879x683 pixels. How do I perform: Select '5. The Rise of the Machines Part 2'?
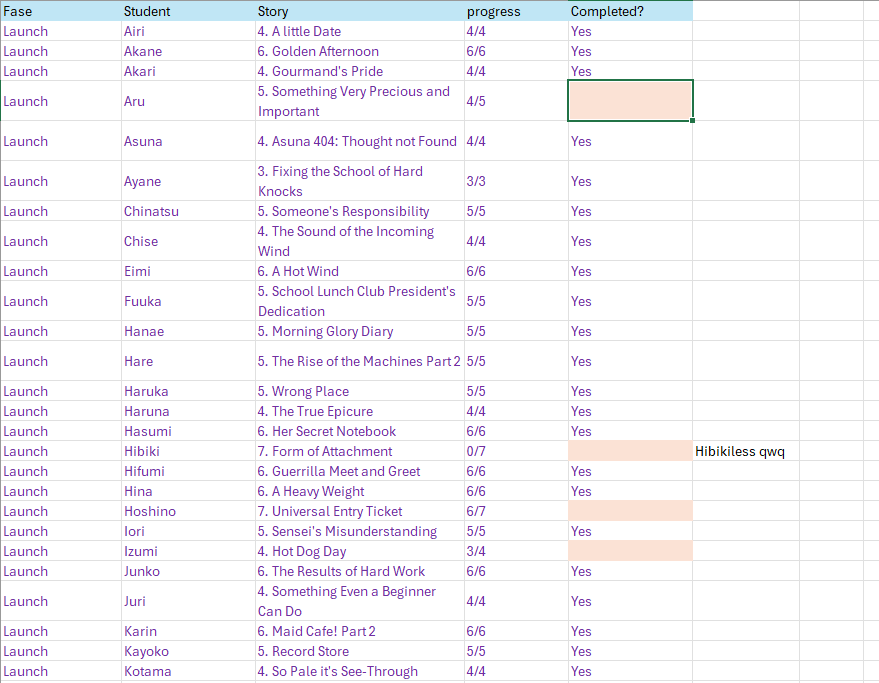coord(359,361)
